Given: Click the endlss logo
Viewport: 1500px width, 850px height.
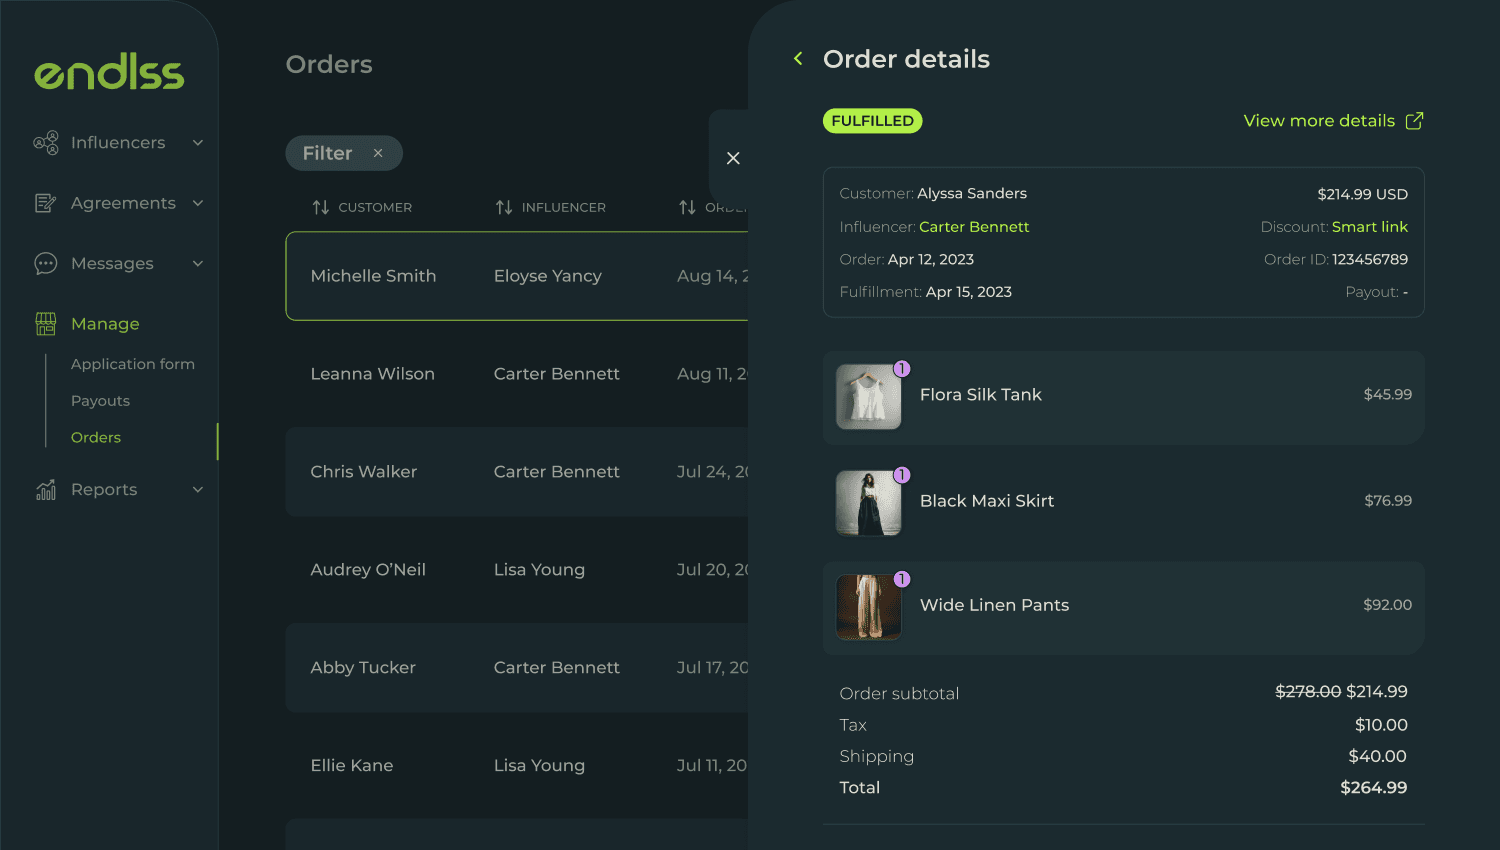Looking at the screenshot, I should click(x=109, y=72).
